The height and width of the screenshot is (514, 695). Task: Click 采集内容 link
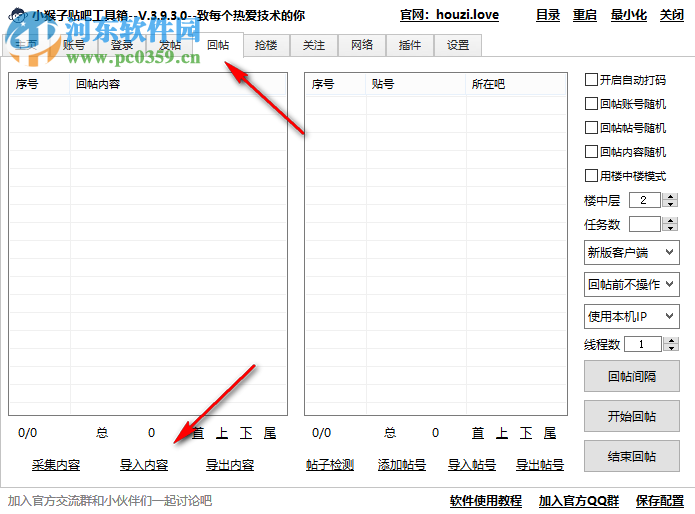[x=56, y=465]
